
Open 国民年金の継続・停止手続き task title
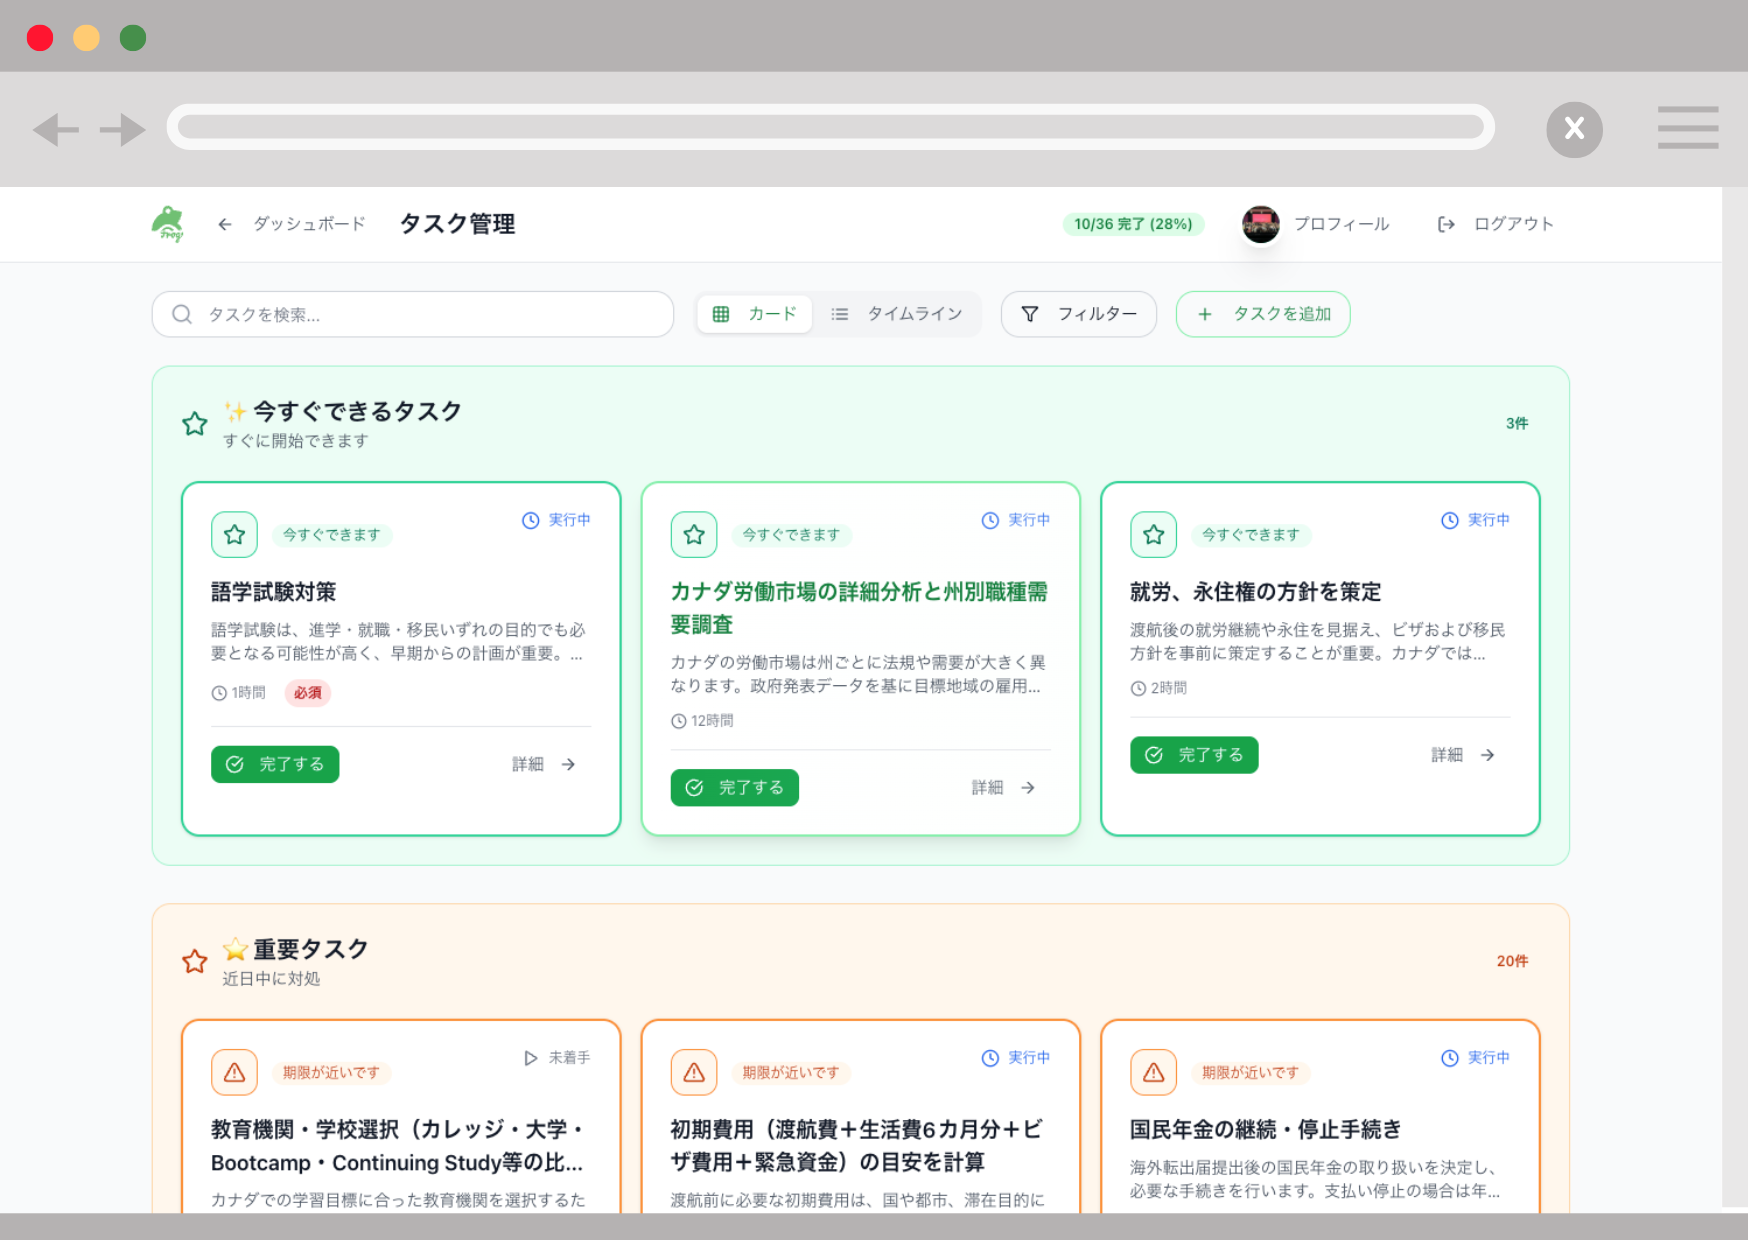[1265, 1130]
